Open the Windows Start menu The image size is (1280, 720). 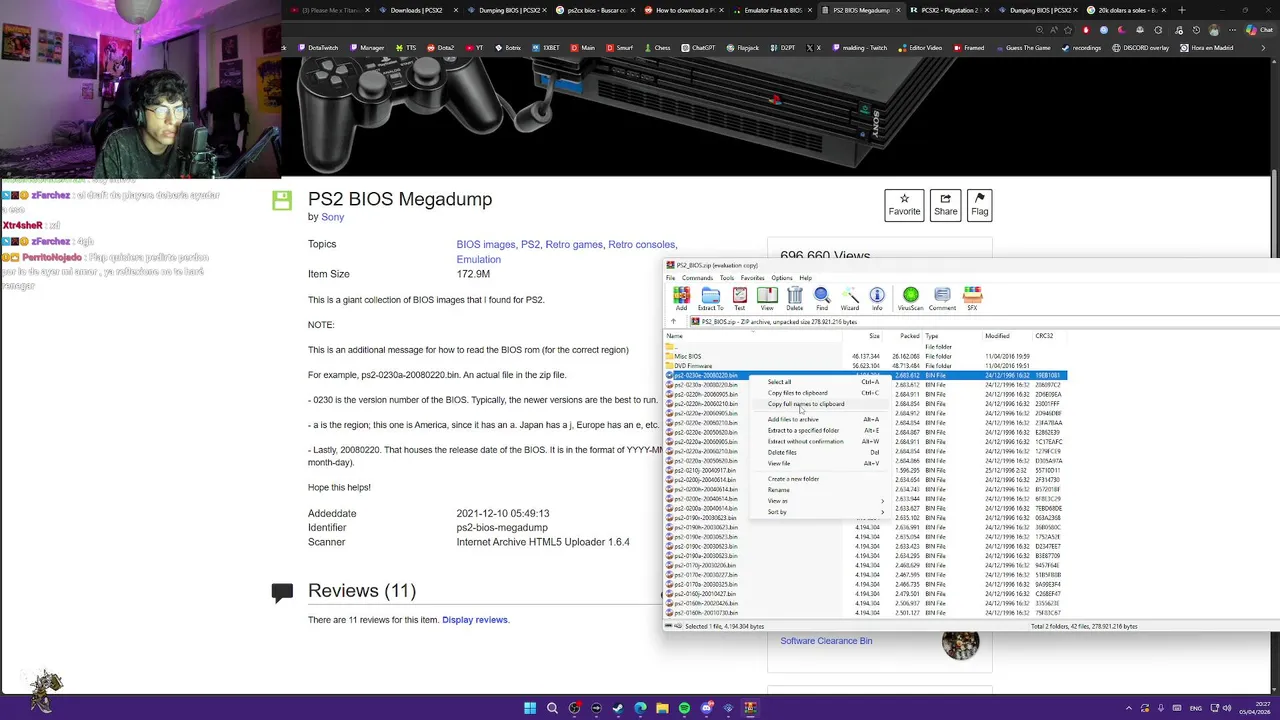click(x=530, y=708)
